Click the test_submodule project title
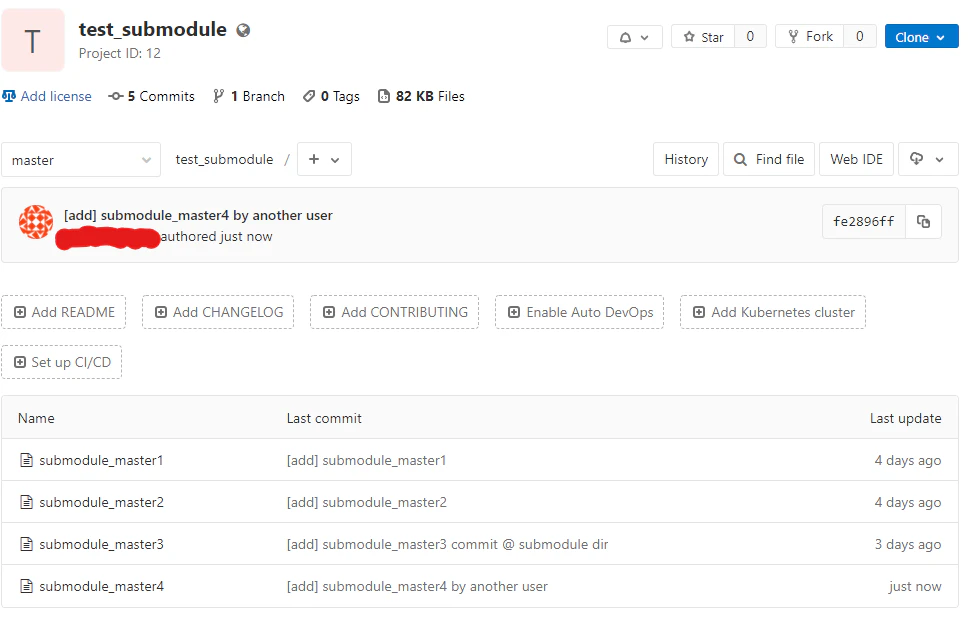The height and width of the screenshot is (620, 972). [152, 29]
